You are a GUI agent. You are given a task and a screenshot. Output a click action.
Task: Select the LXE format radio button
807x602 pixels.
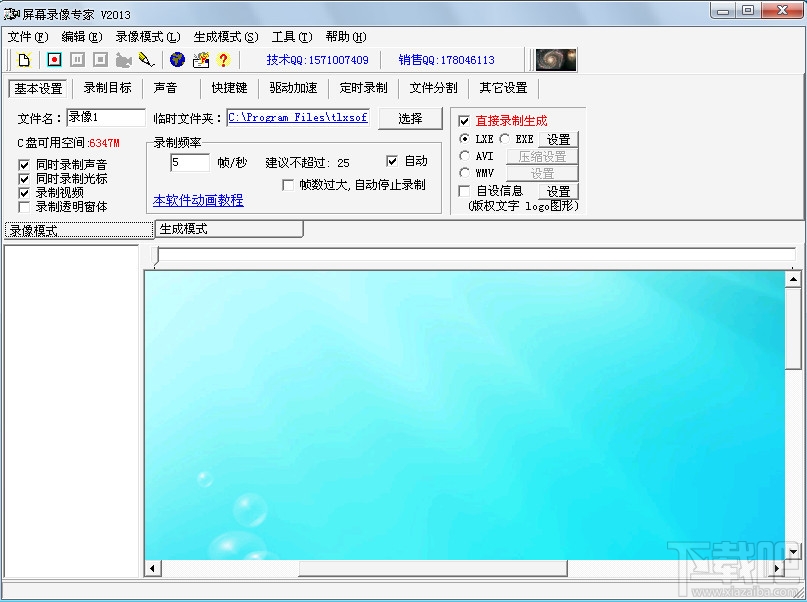pyautogui.click(x=464, y=139)
